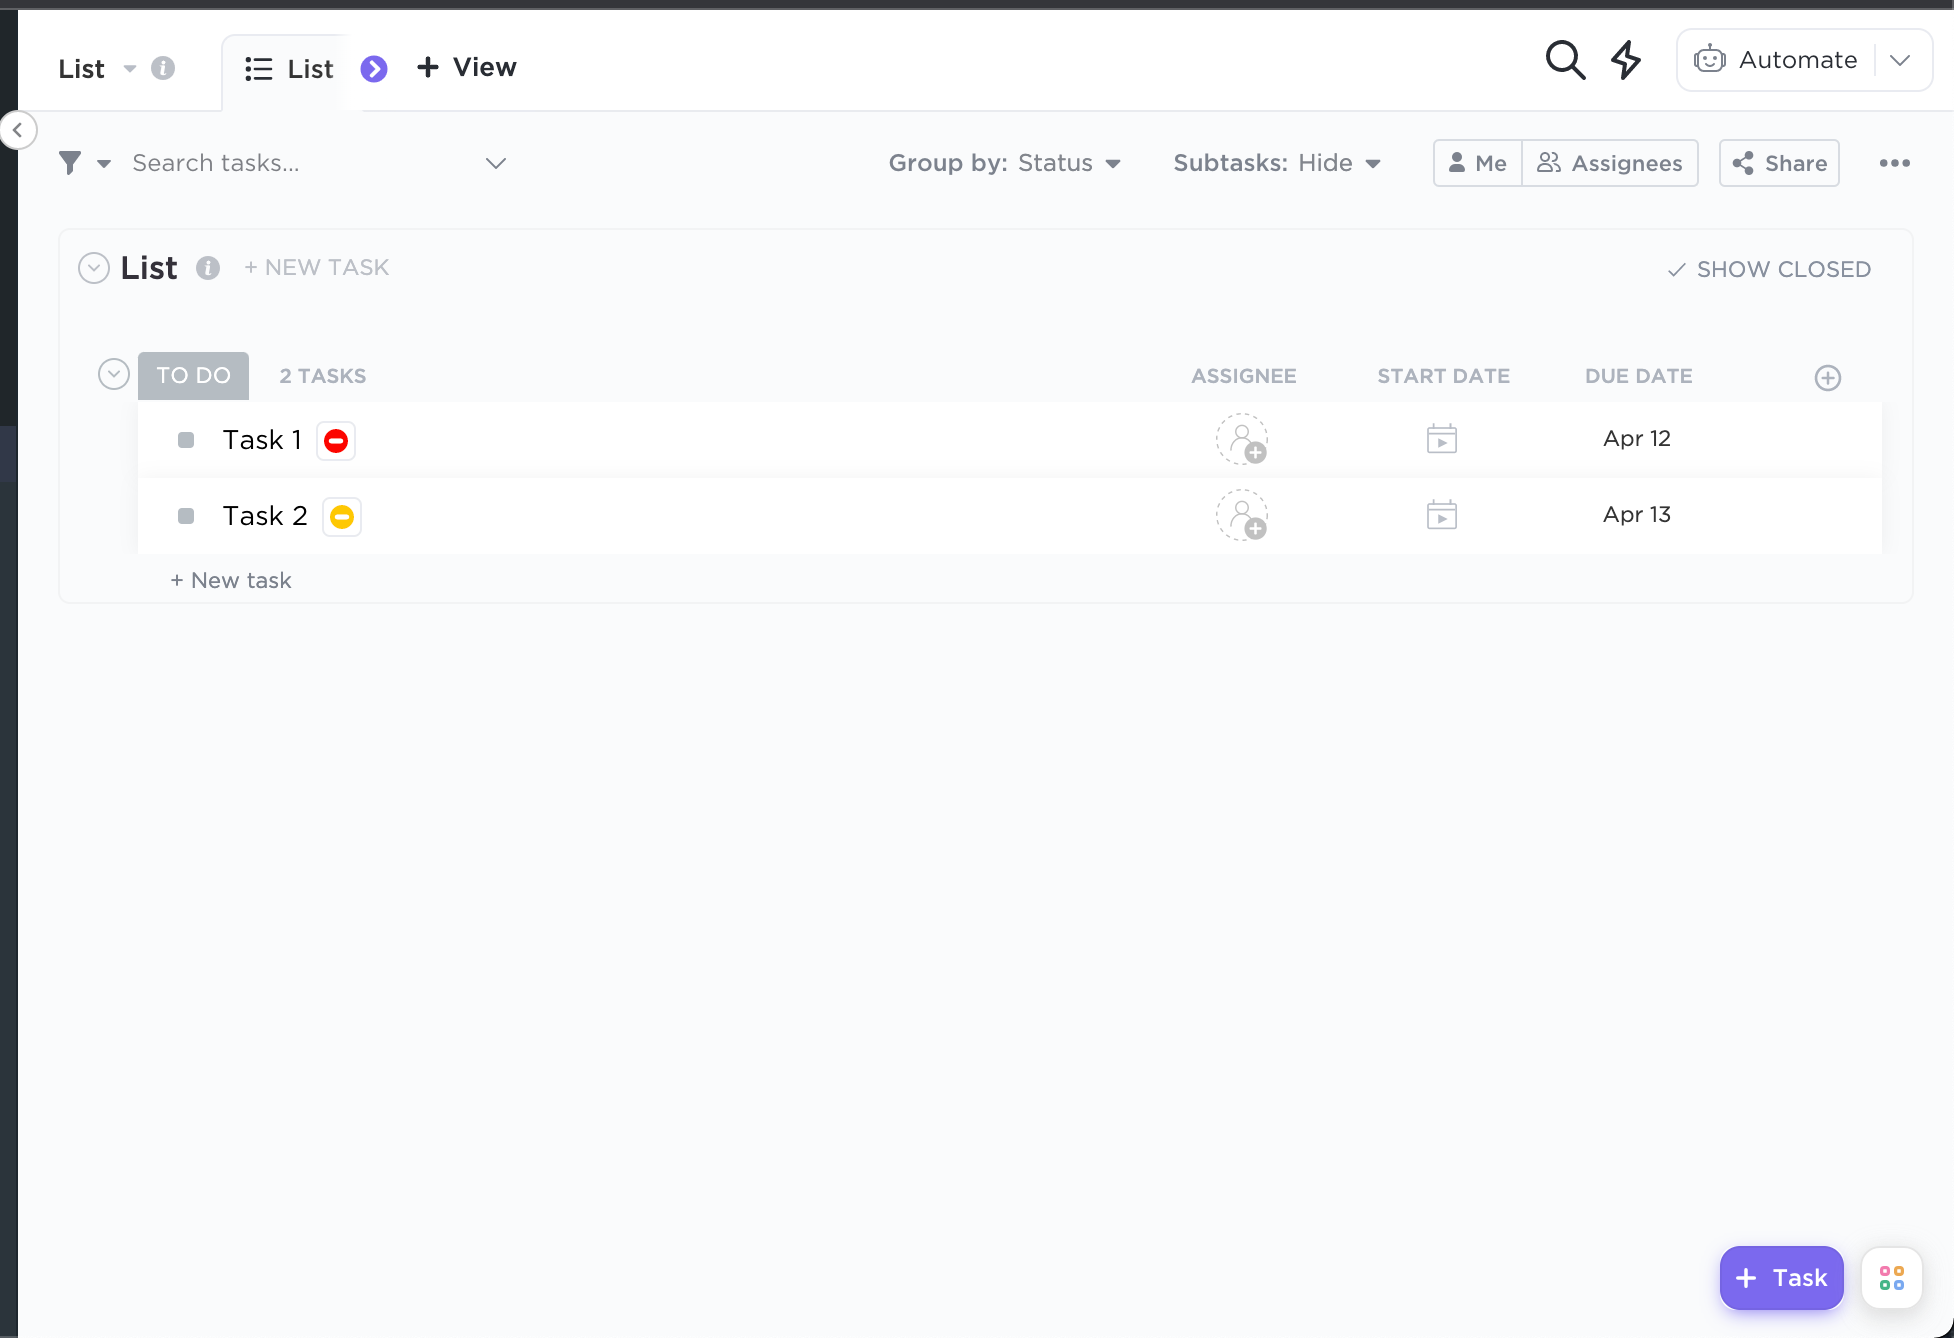
Task: Open the colorful apps grid icon
Action: point(1891,1278)
